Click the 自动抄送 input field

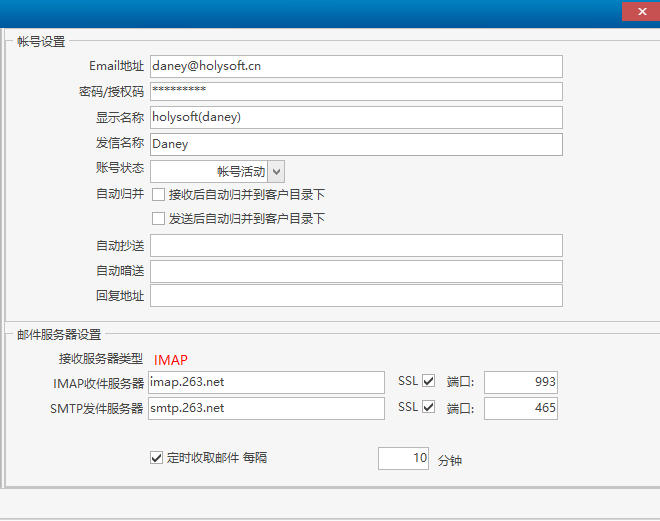coord(355,246)
